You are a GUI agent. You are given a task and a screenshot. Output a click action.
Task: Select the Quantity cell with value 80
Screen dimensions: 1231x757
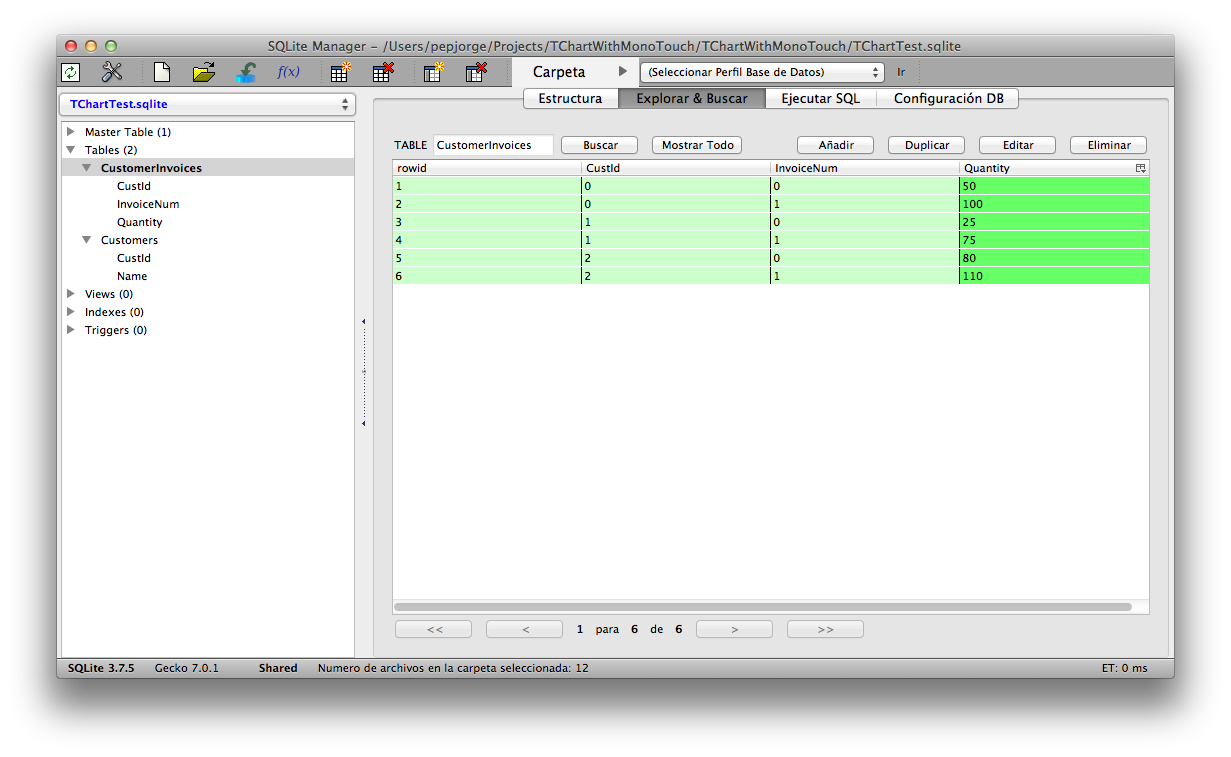pos(1054,258)
